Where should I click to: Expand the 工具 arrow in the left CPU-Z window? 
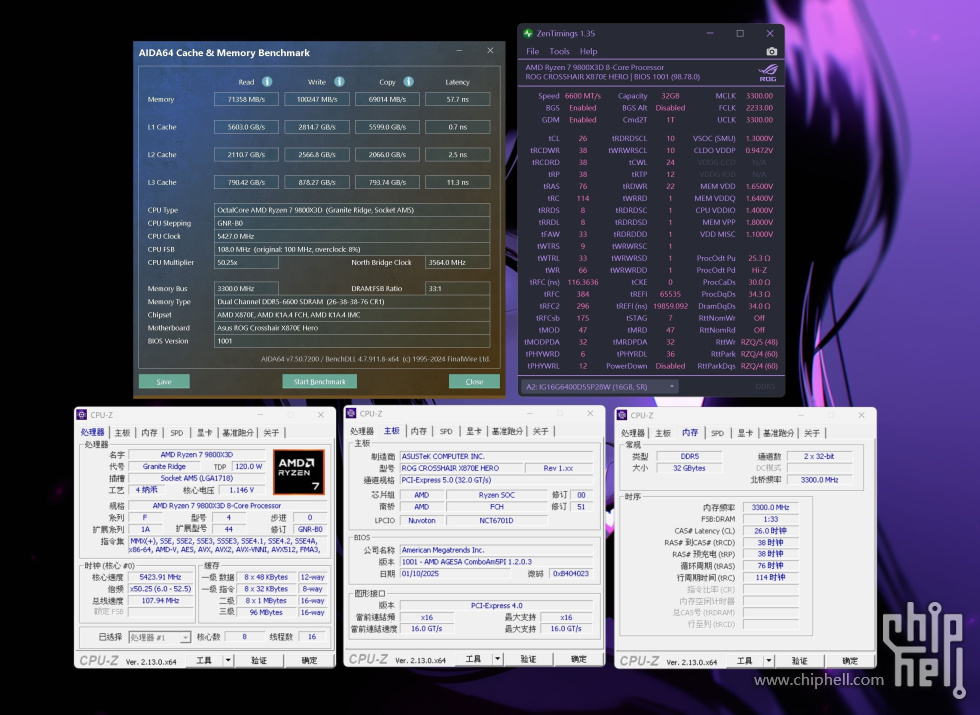[x=228, y=660]
